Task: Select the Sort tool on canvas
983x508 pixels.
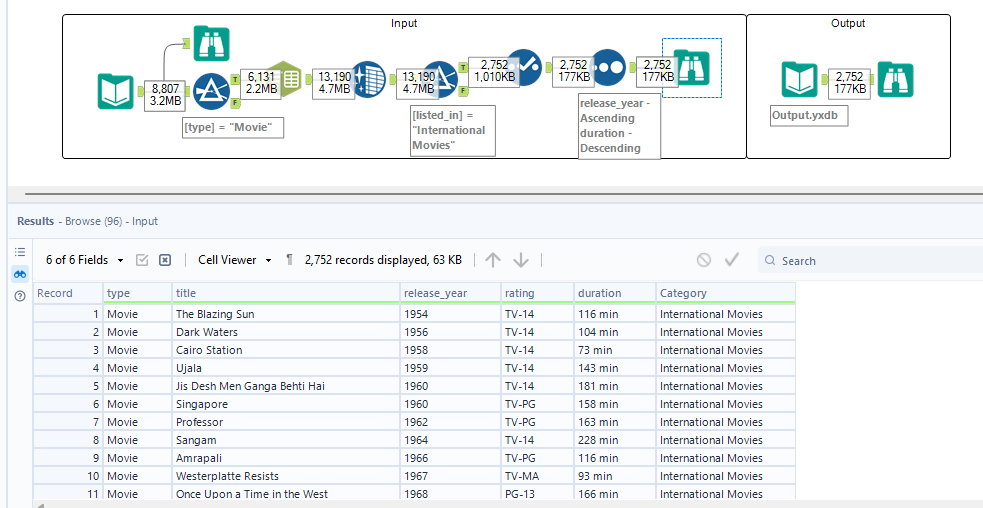Action: [x=609, y=66]
